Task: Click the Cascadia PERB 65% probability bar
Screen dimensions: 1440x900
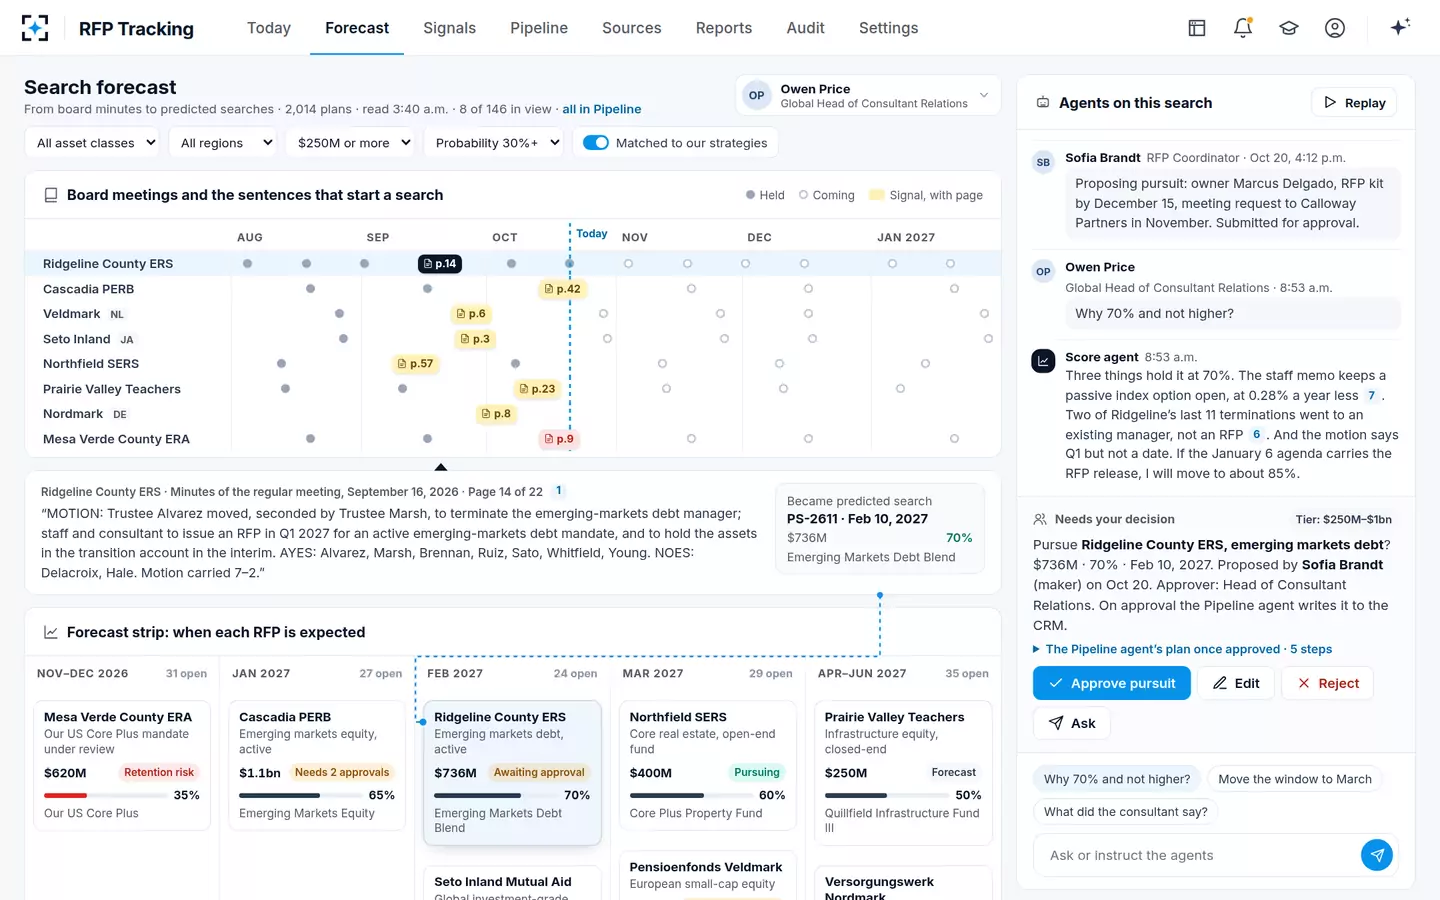Action: click(x=299, y=796)
